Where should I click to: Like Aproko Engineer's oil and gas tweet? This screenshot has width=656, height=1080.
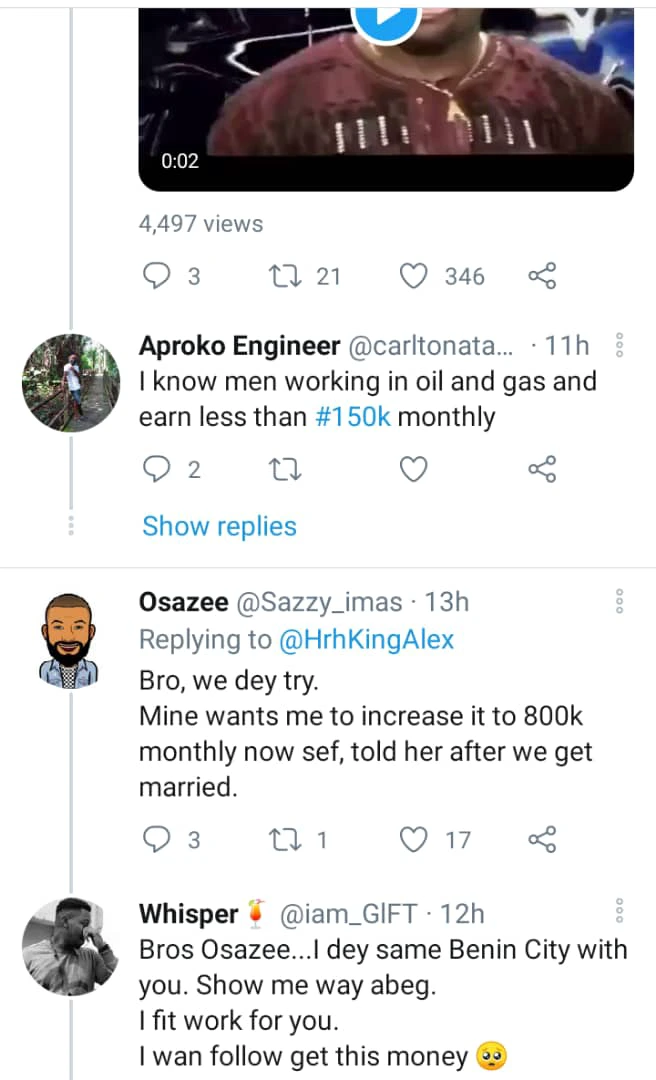tap(414, 469)
